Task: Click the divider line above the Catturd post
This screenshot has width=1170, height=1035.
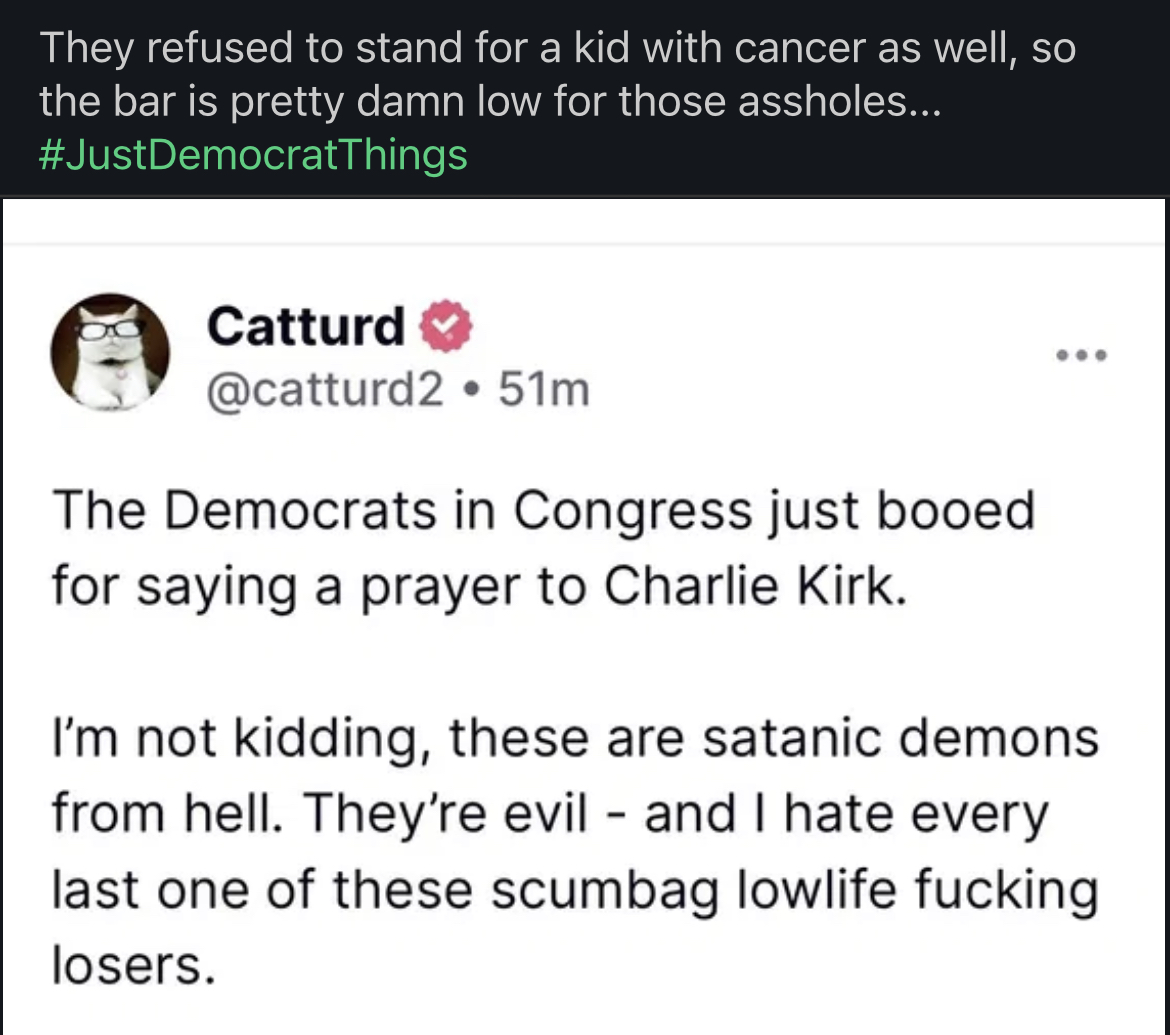Action: pos(585,244)
